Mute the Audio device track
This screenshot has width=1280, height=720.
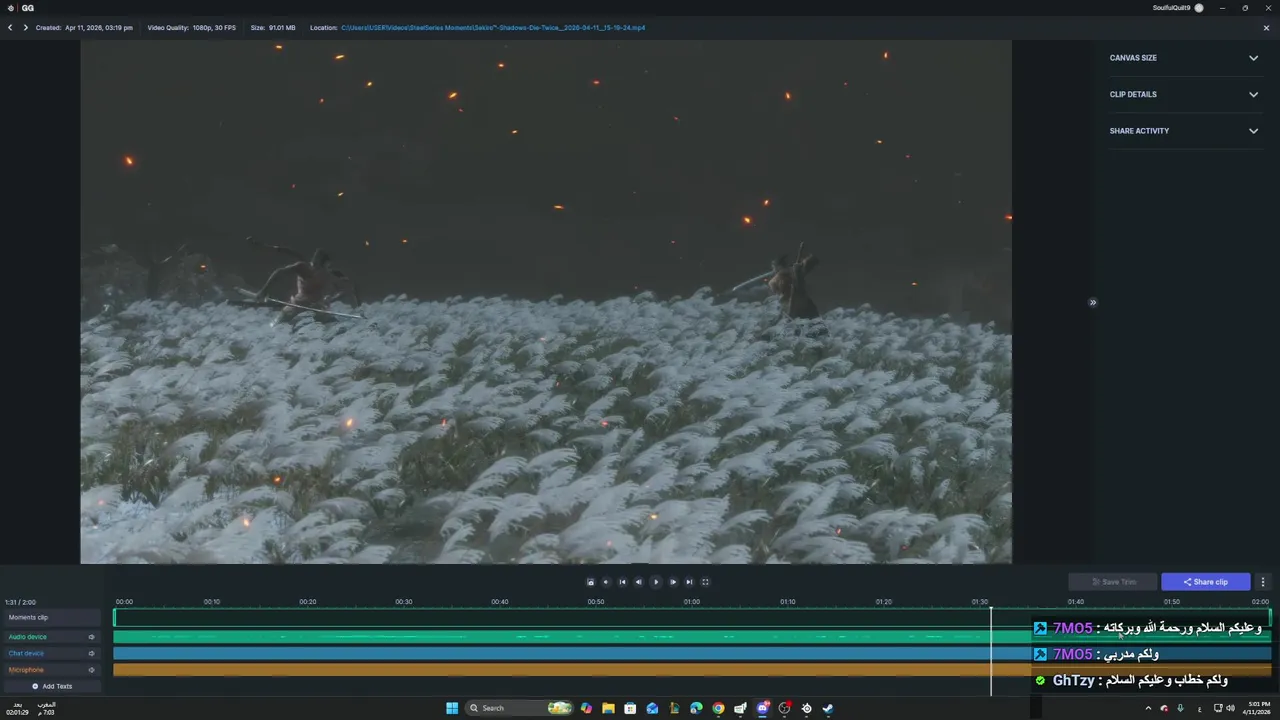tap(91, 637)
